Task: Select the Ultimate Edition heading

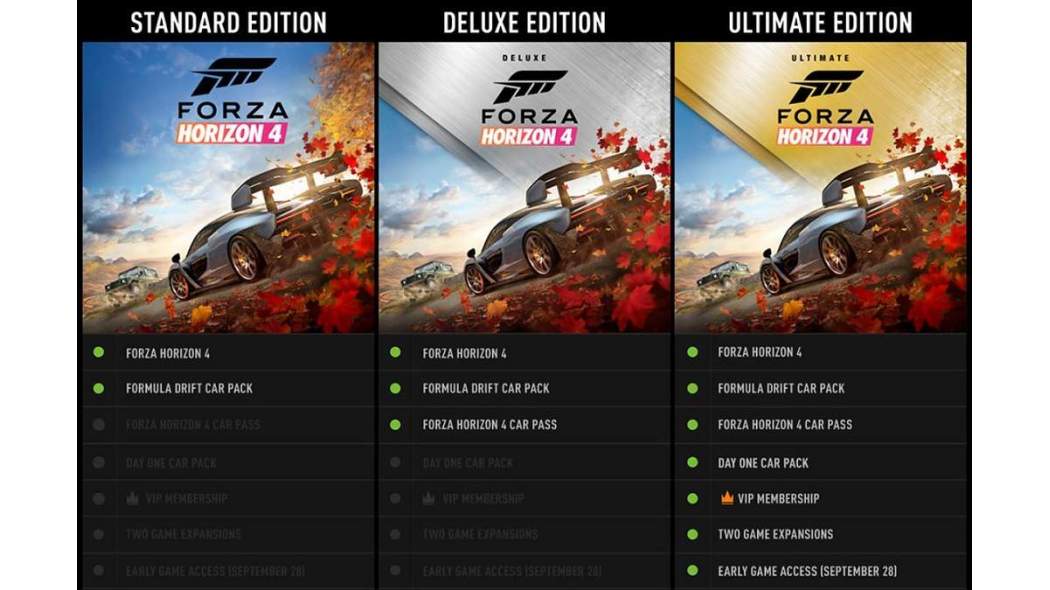Action: click(820, 23)
